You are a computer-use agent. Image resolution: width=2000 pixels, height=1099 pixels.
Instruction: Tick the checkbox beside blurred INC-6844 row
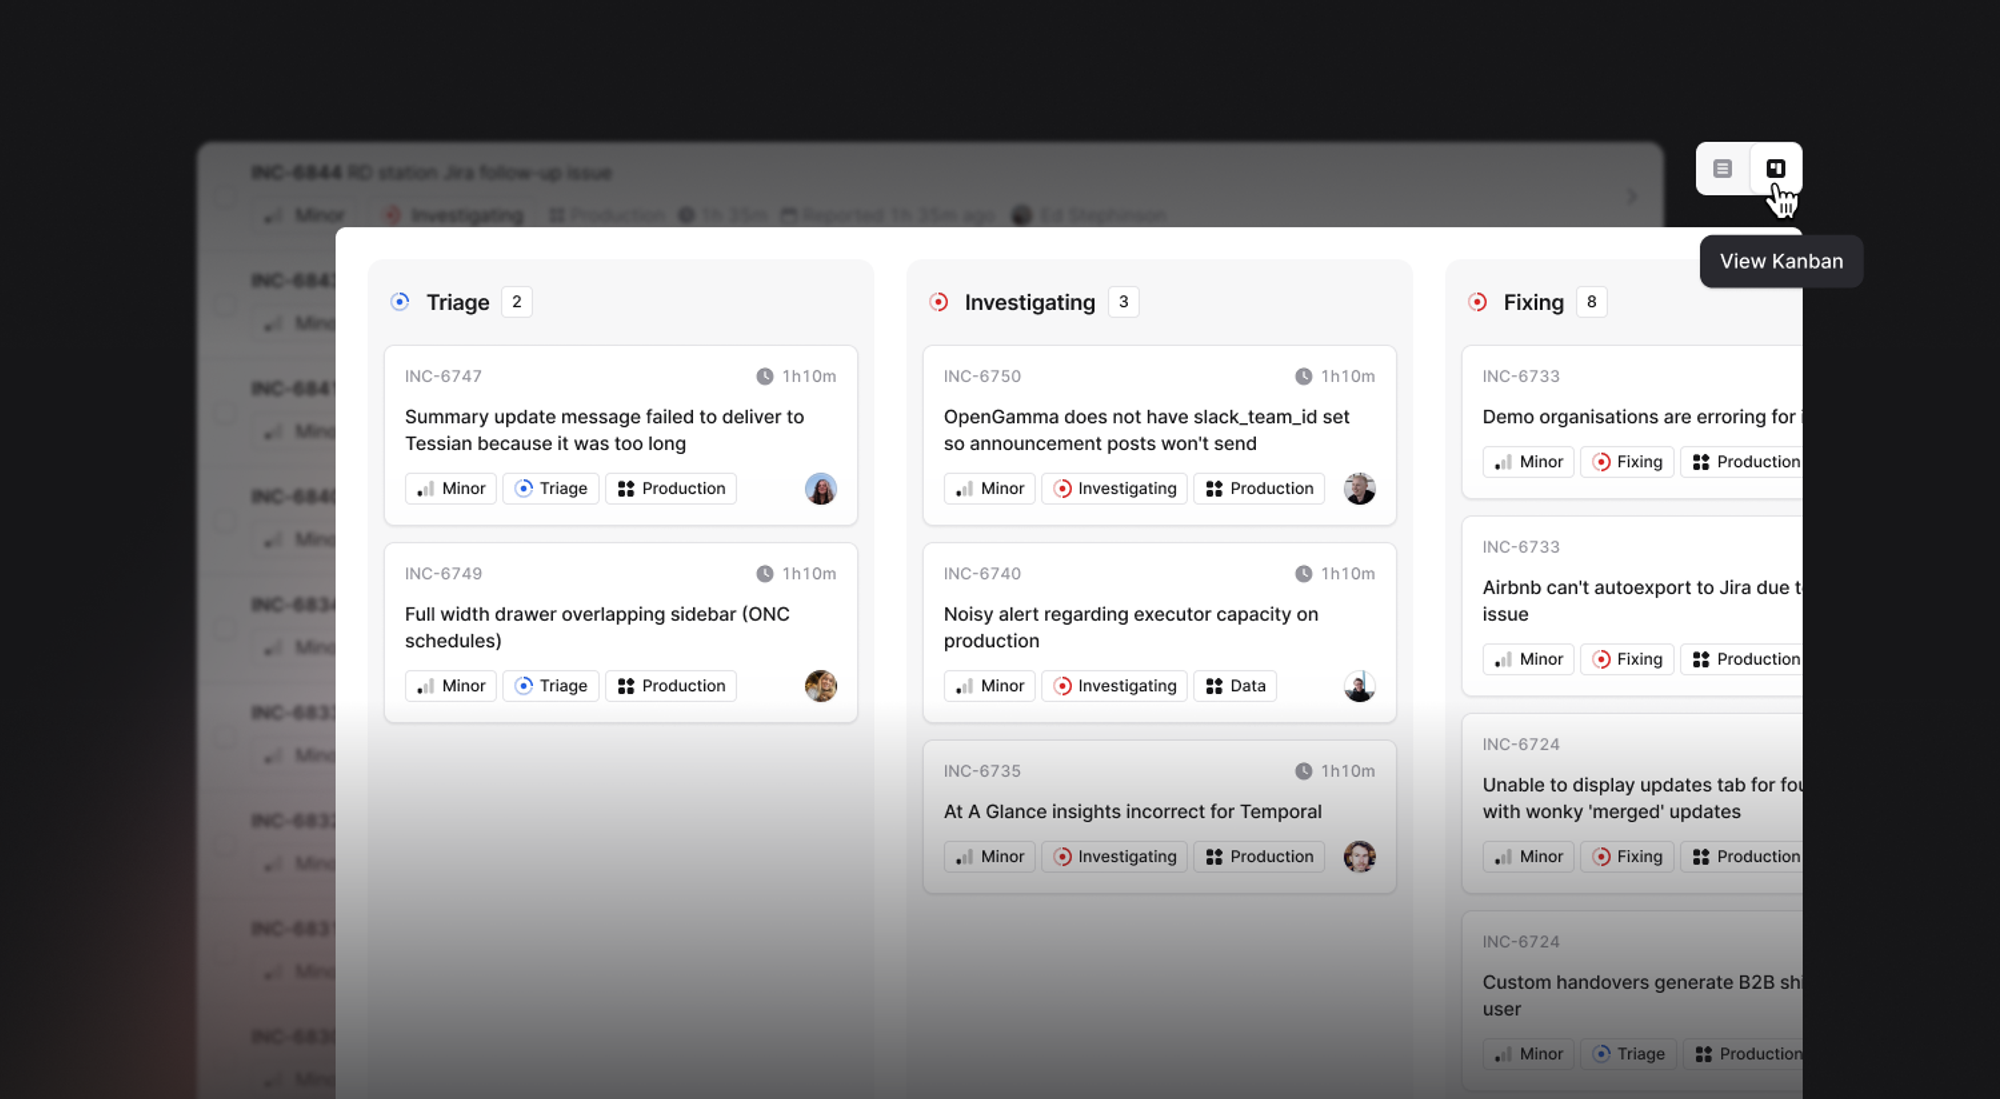click(225, 195)
